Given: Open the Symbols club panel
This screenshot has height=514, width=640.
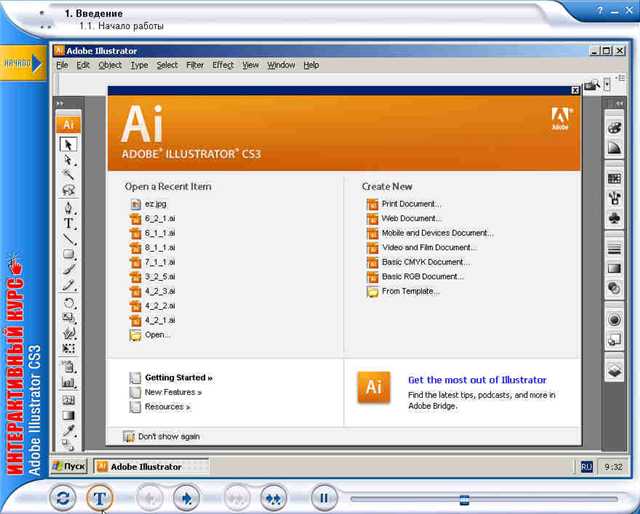Looking at the screenshot, I should click(x=614, y=218).
